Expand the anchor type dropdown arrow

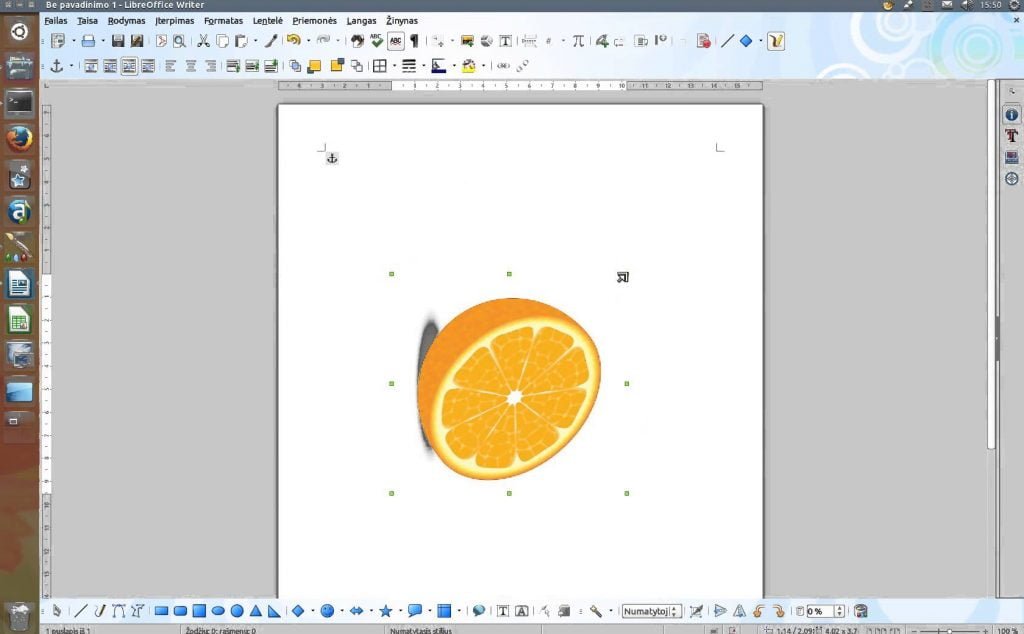[x=71, y=66]
